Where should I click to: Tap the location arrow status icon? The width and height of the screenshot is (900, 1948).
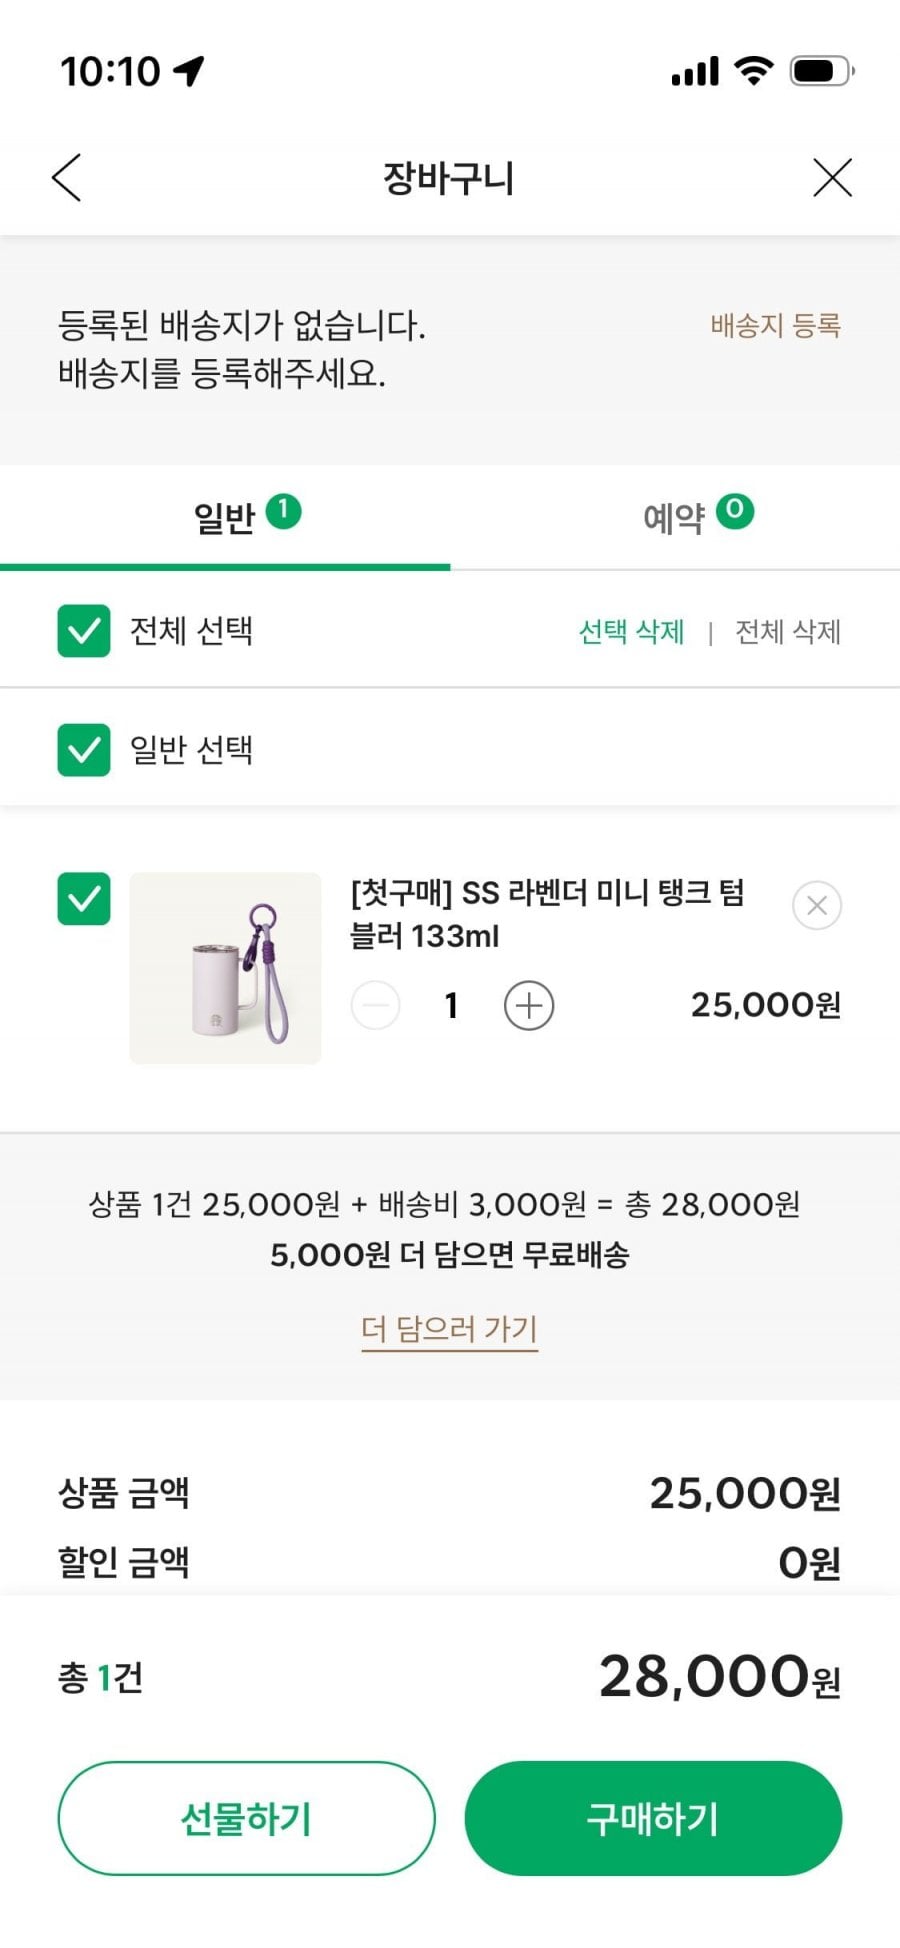click(189, 71)
